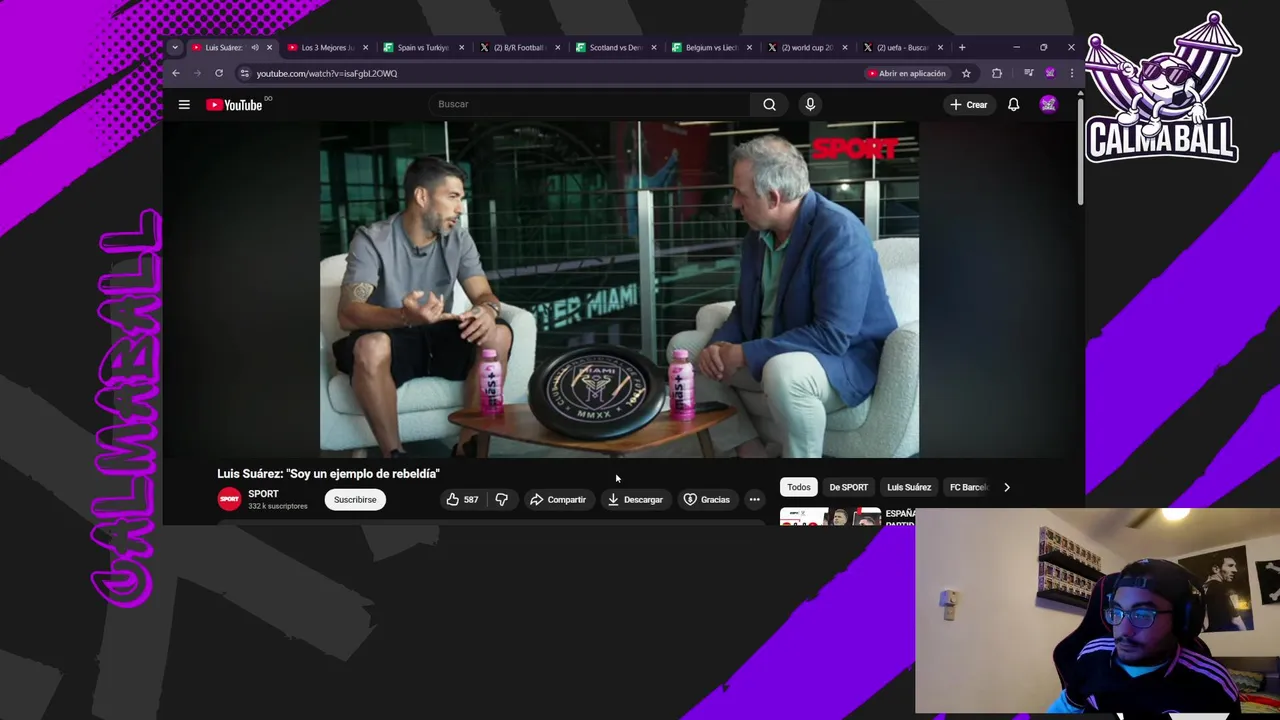Select the FC Barcelona filter chip

coord(969,487)
